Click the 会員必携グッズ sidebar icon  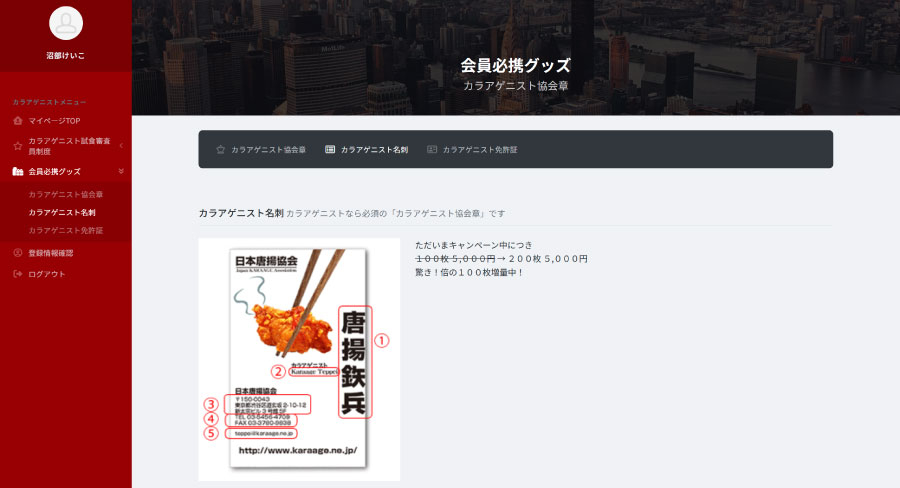(18, 172)
